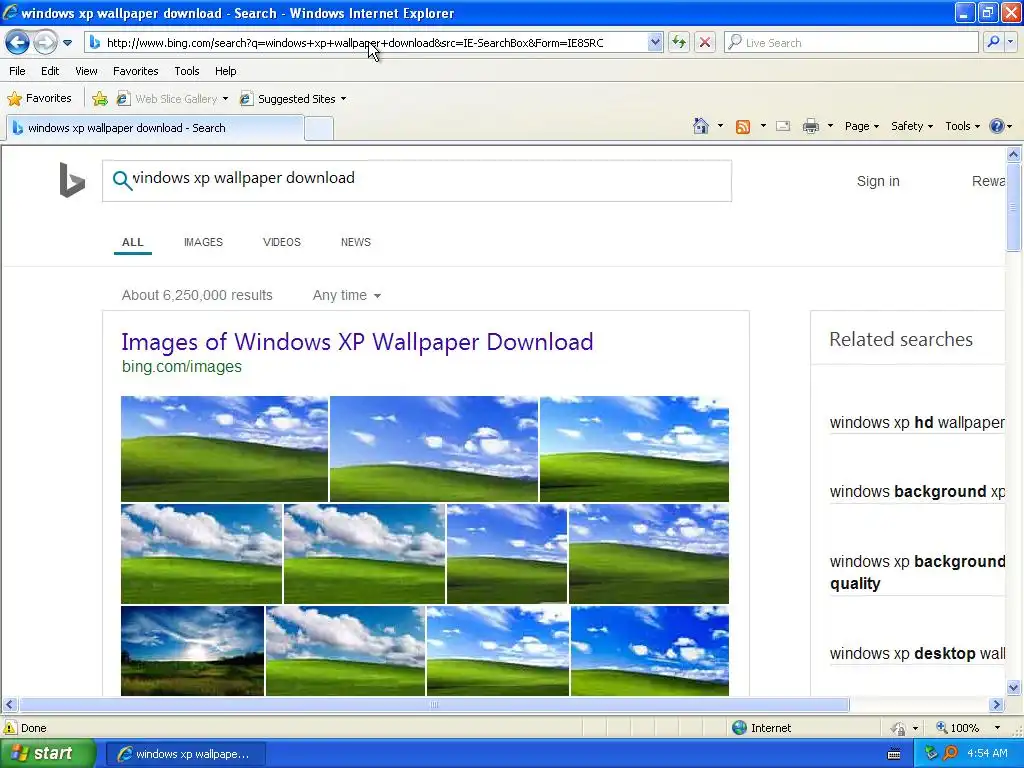Switch to the VIDEOS results tab
Screen dimensions: 1024x768
point(281,242)
